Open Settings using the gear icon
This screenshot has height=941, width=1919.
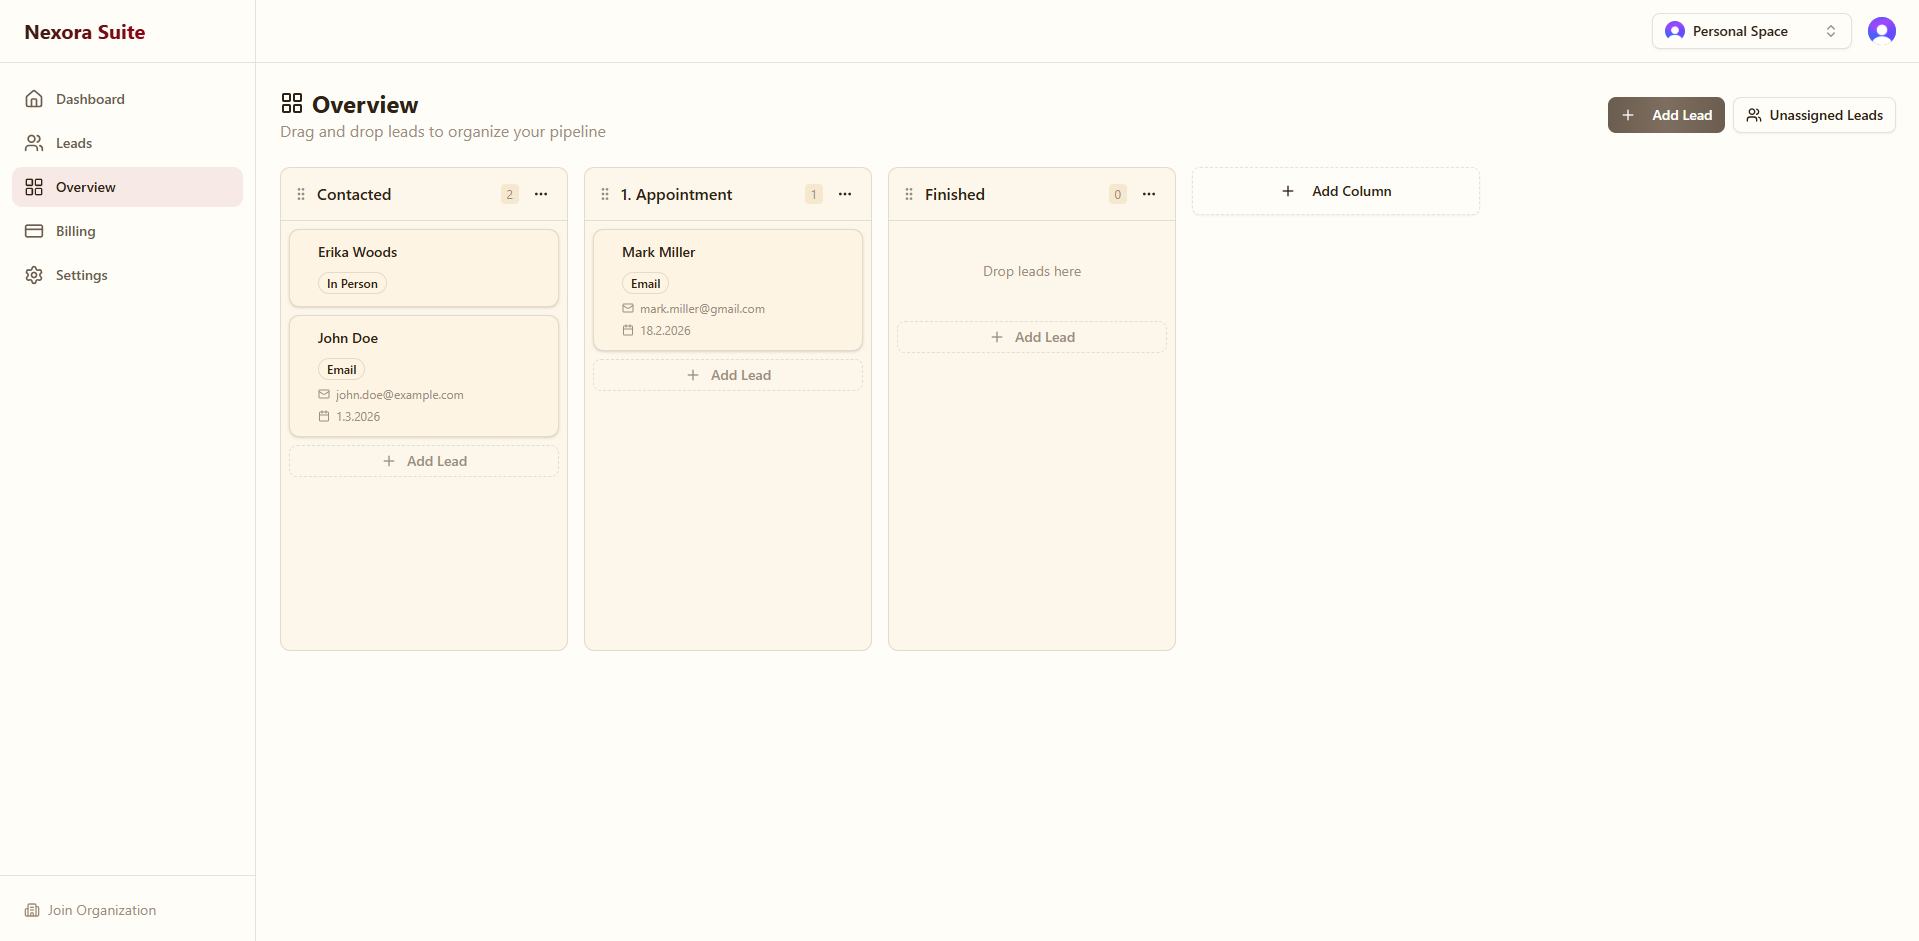35,274
